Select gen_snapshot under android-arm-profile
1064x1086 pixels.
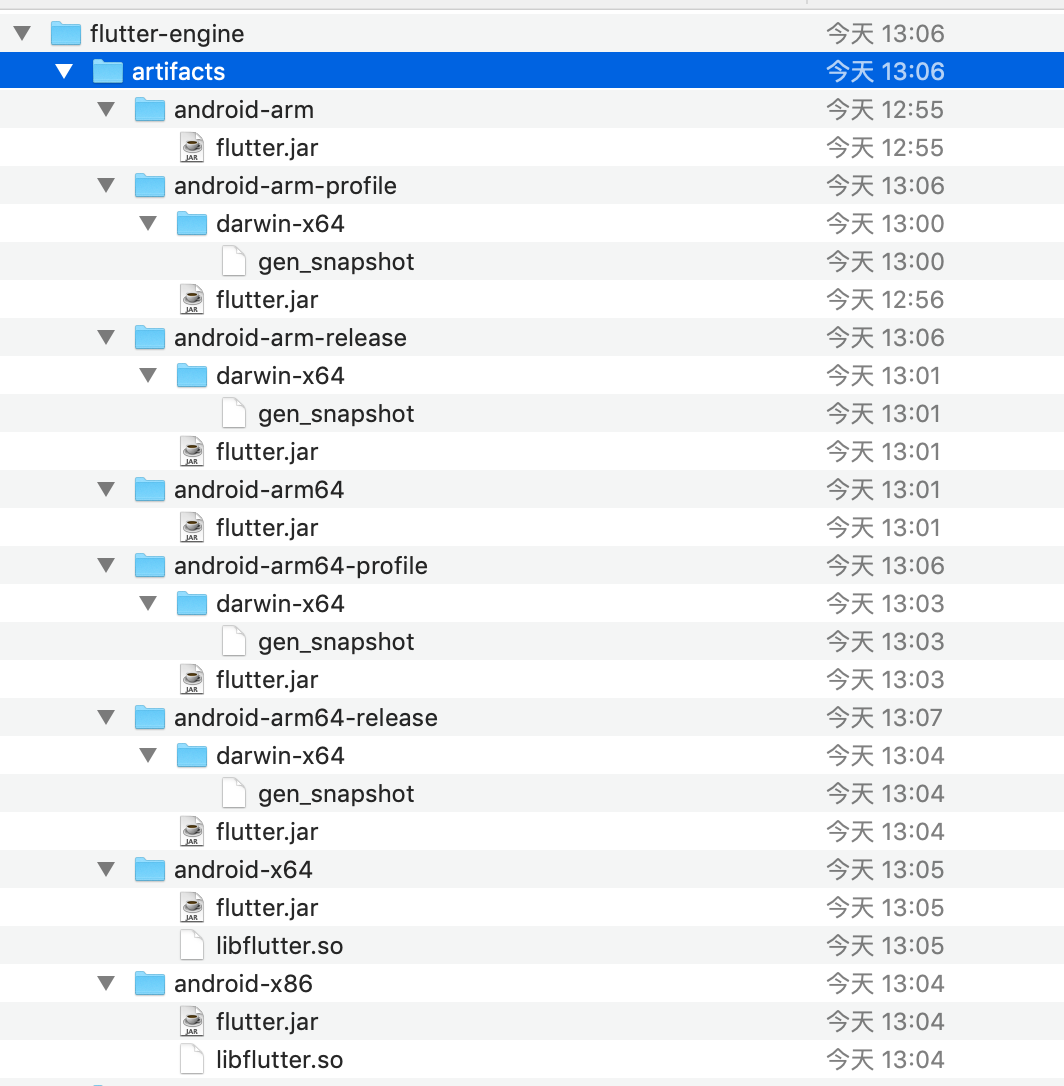click(335, 262)
